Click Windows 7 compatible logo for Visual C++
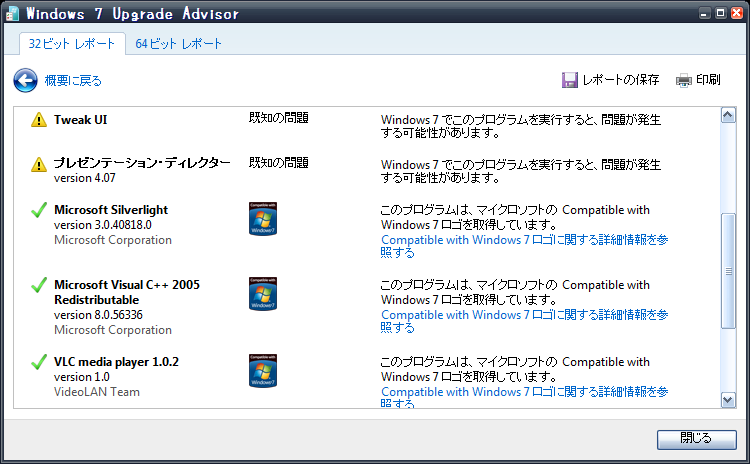 point(263,294)
